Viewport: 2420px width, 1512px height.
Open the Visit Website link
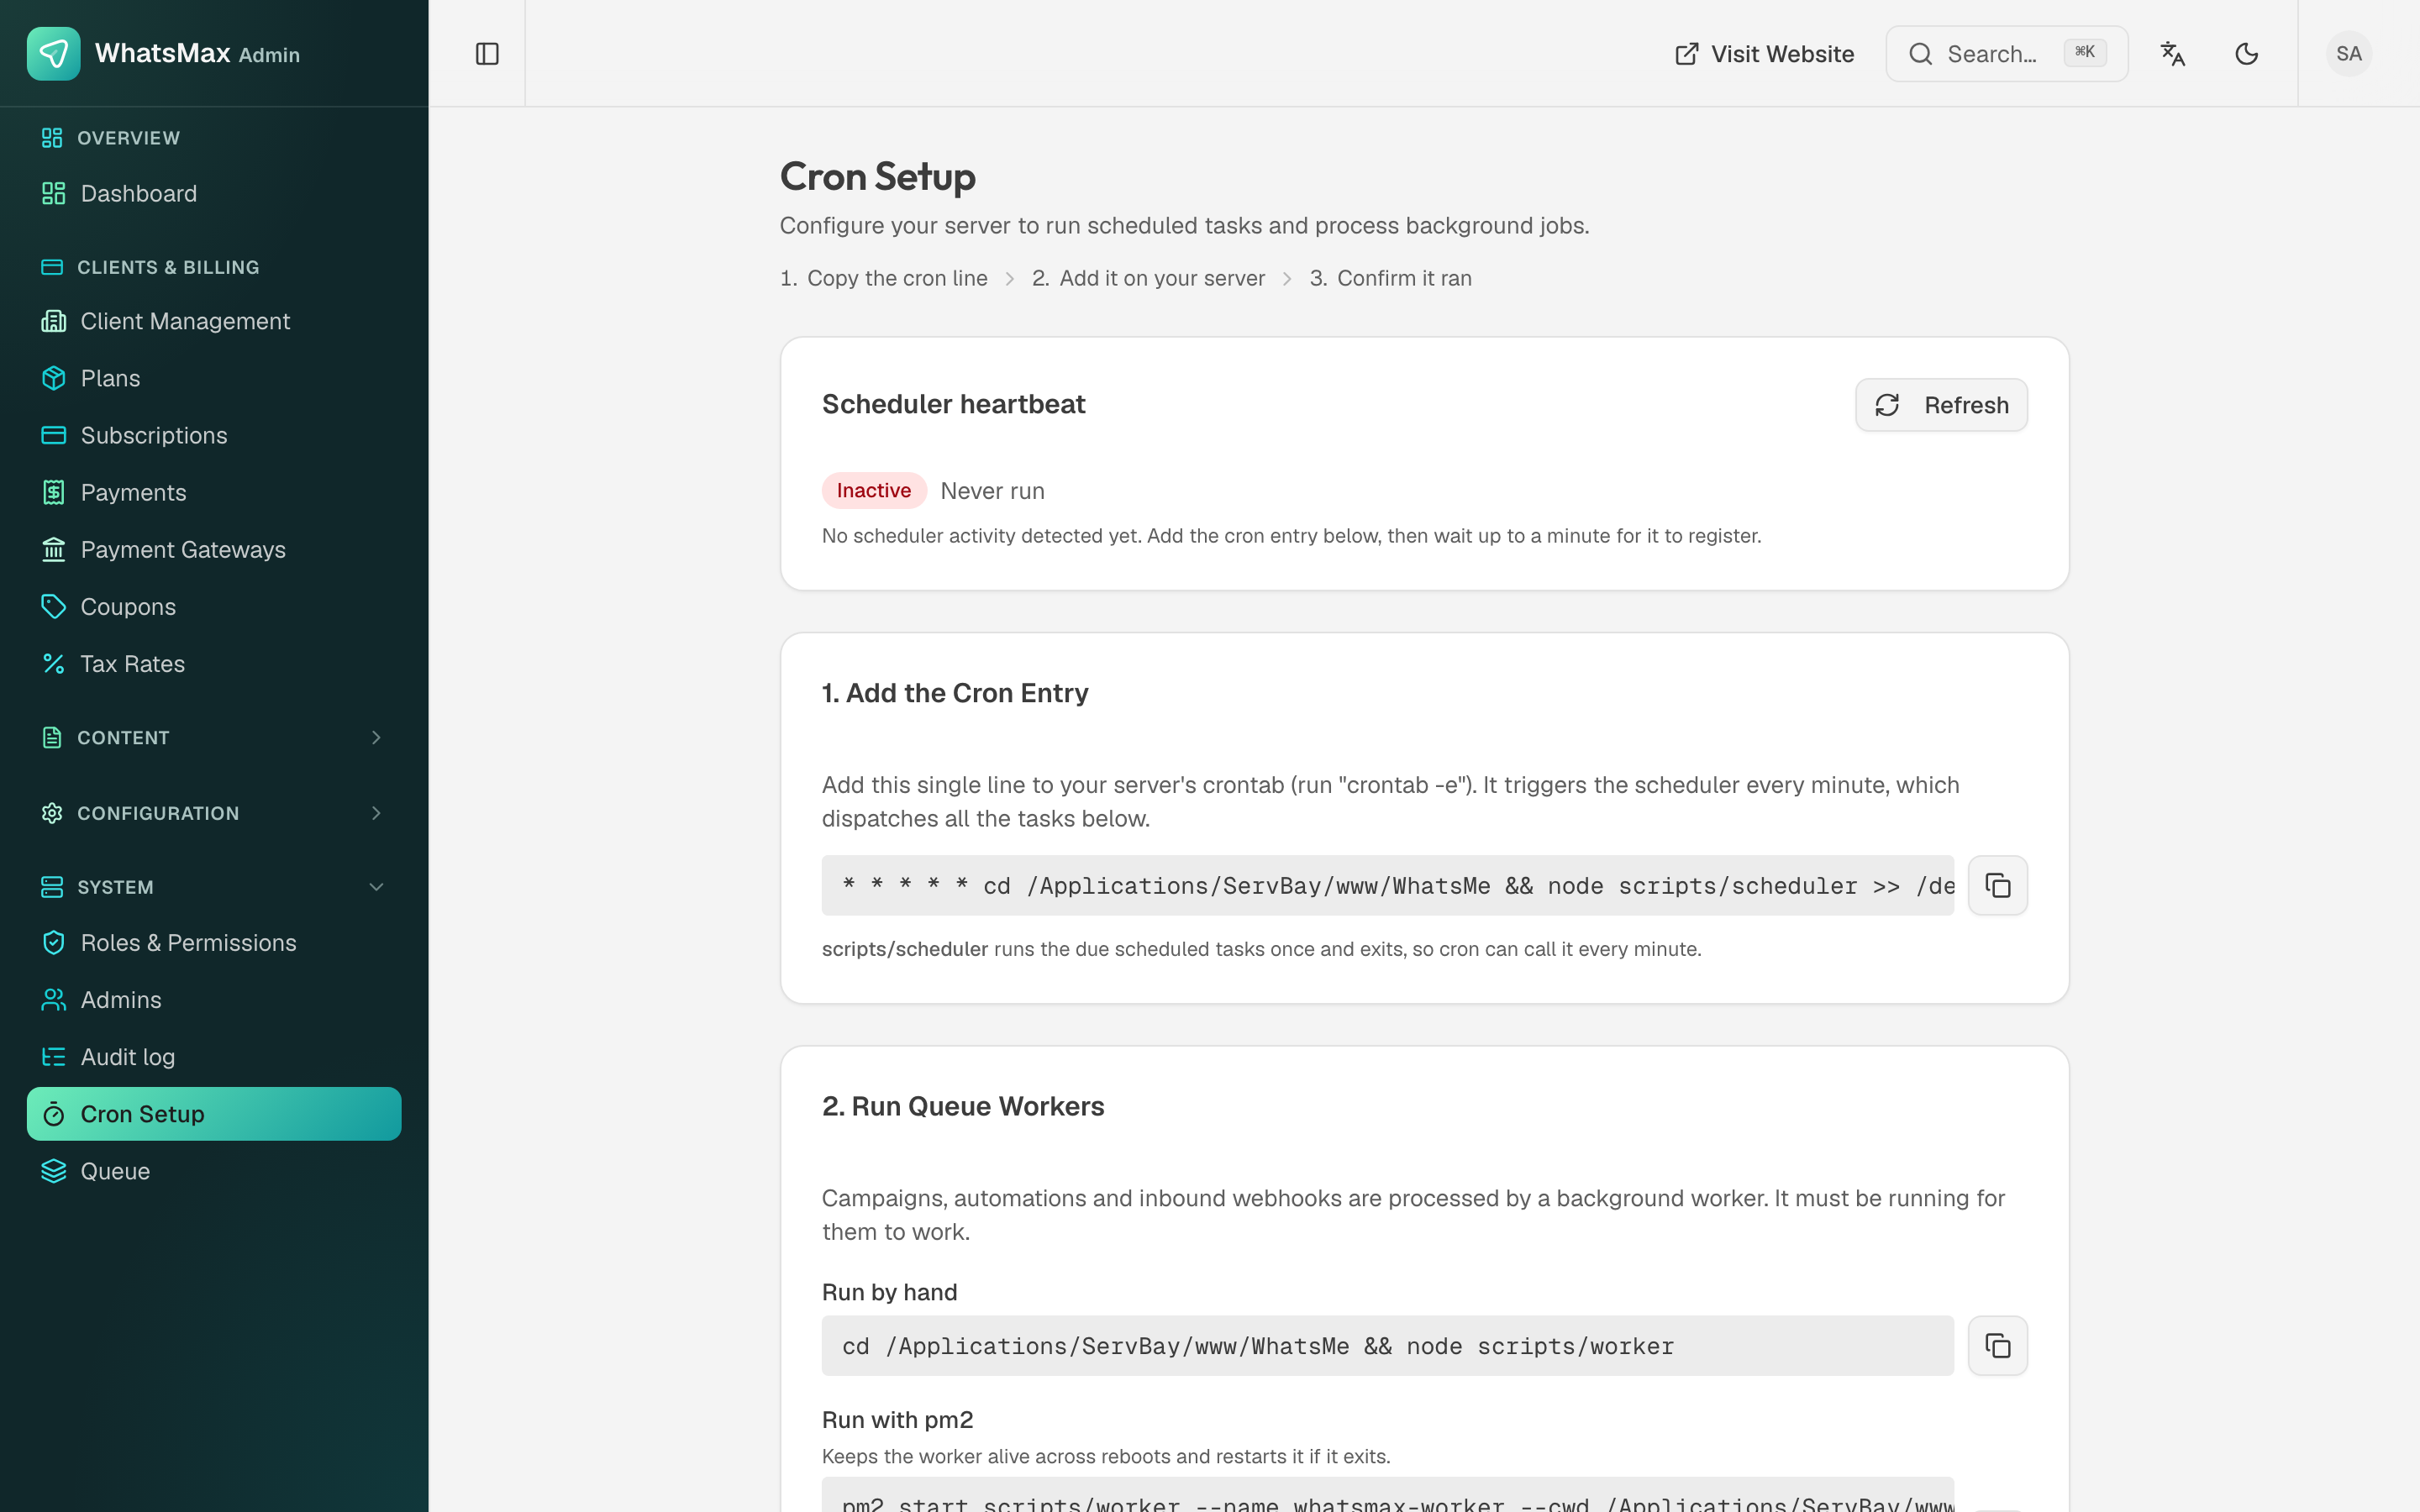pos(1764,54)
